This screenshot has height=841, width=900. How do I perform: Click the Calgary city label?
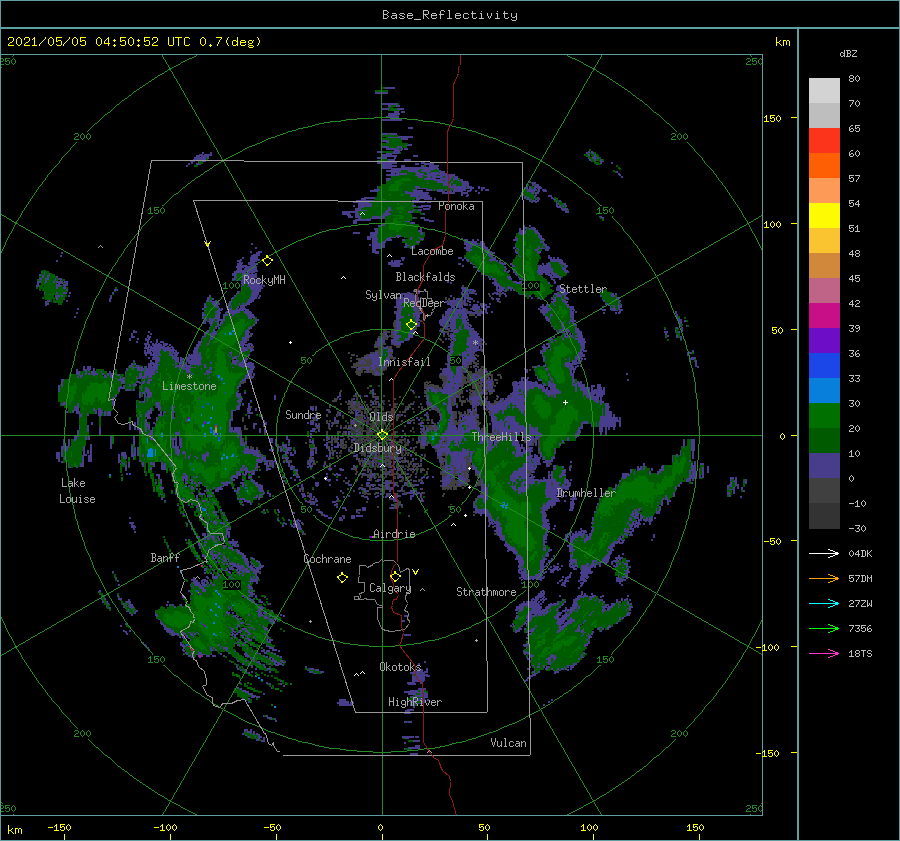point(390,588)
